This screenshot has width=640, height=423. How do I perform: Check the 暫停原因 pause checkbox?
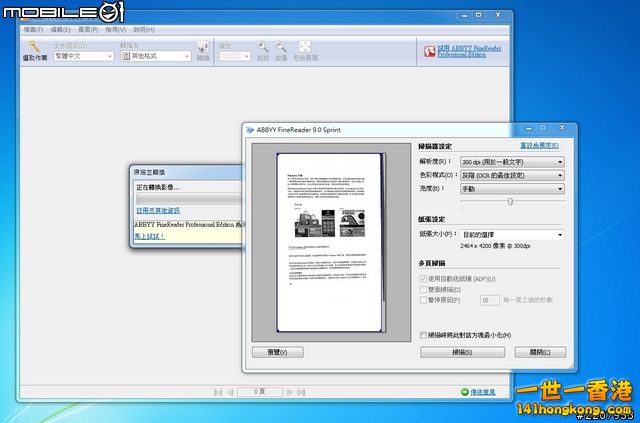click(x=424, y=299)
